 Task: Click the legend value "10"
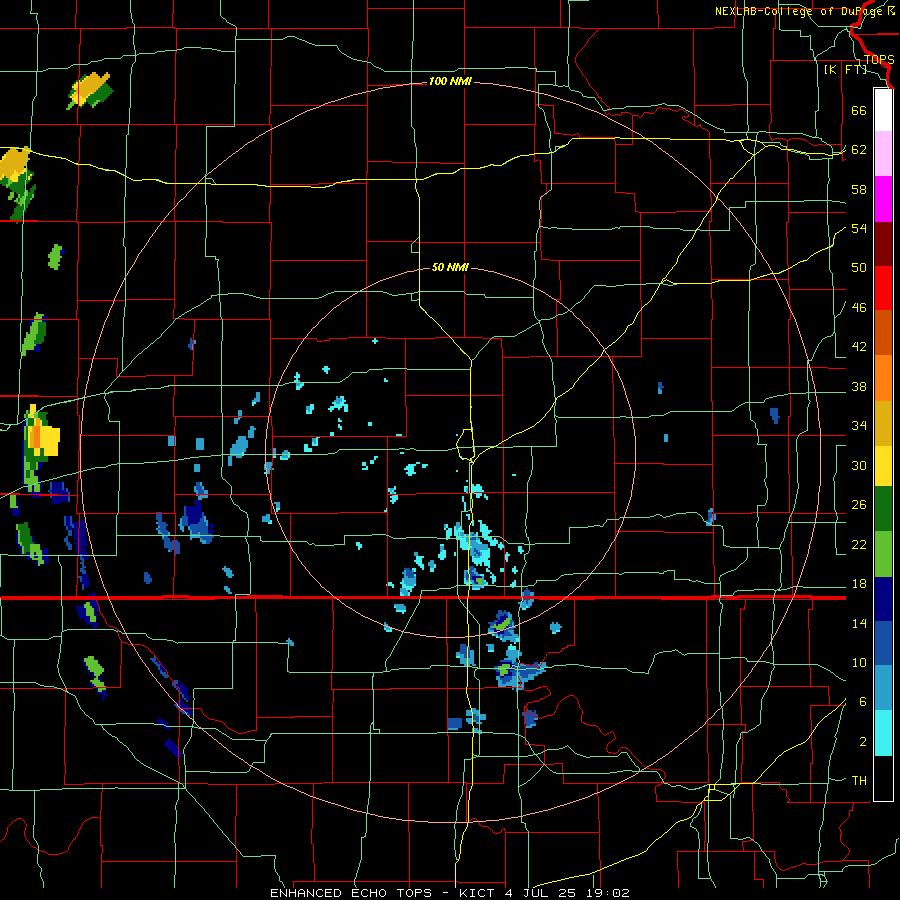(x=859, y=663)
